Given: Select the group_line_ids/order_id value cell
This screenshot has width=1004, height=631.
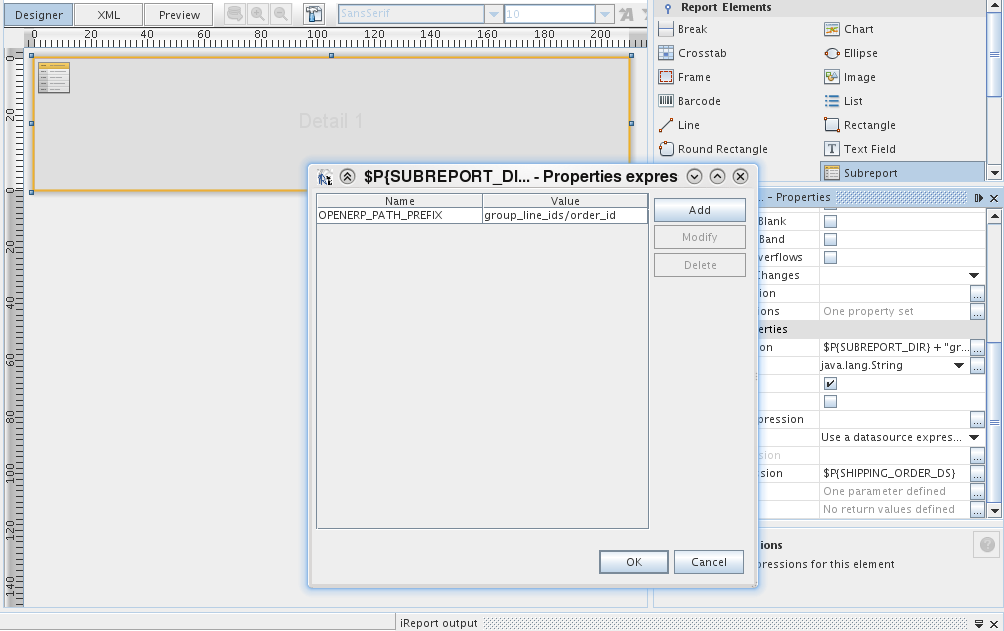Looking at the screenshot, I should pyautogui.click(x=565, y=215).
